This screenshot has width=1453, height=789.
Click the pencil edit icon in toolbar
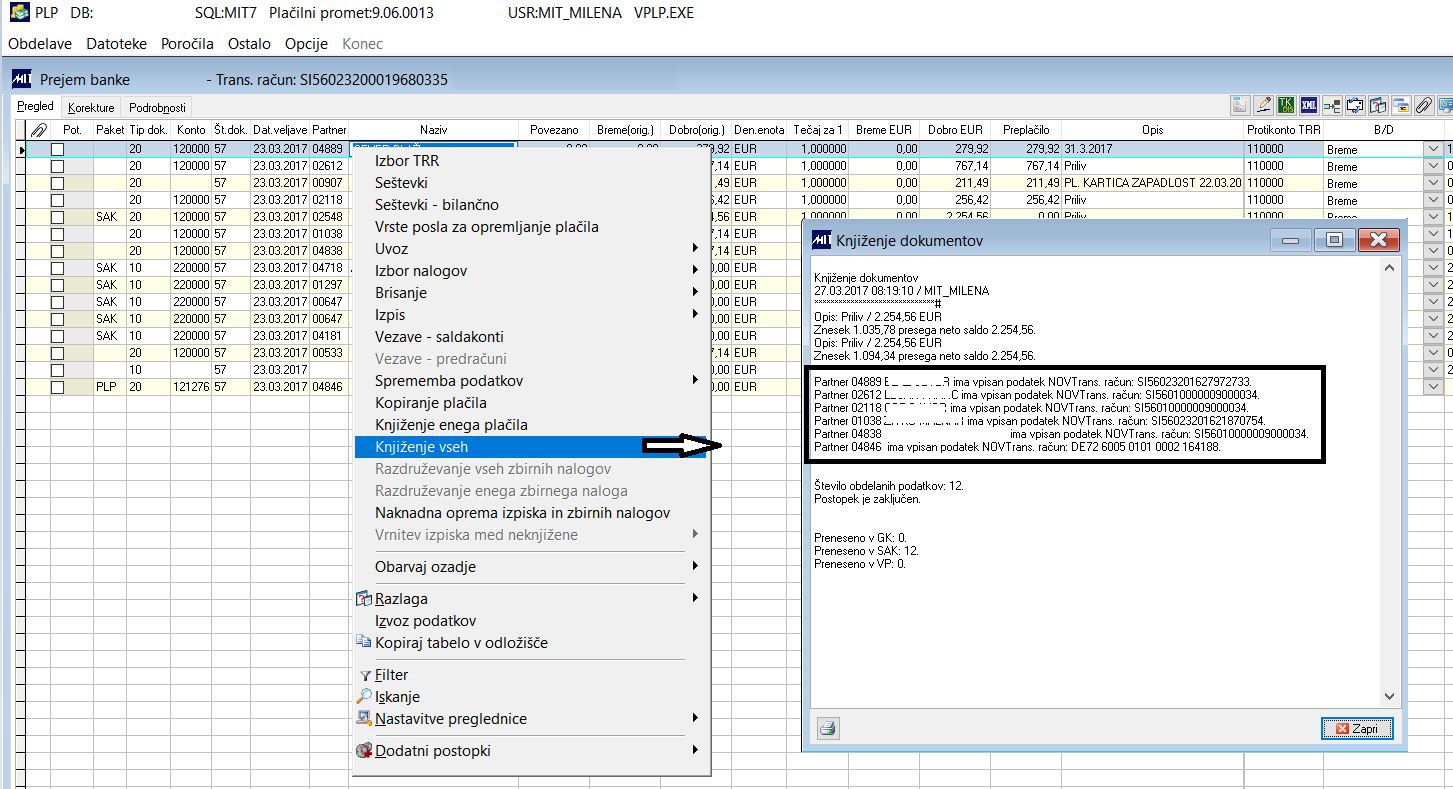tap(1263, 105)
